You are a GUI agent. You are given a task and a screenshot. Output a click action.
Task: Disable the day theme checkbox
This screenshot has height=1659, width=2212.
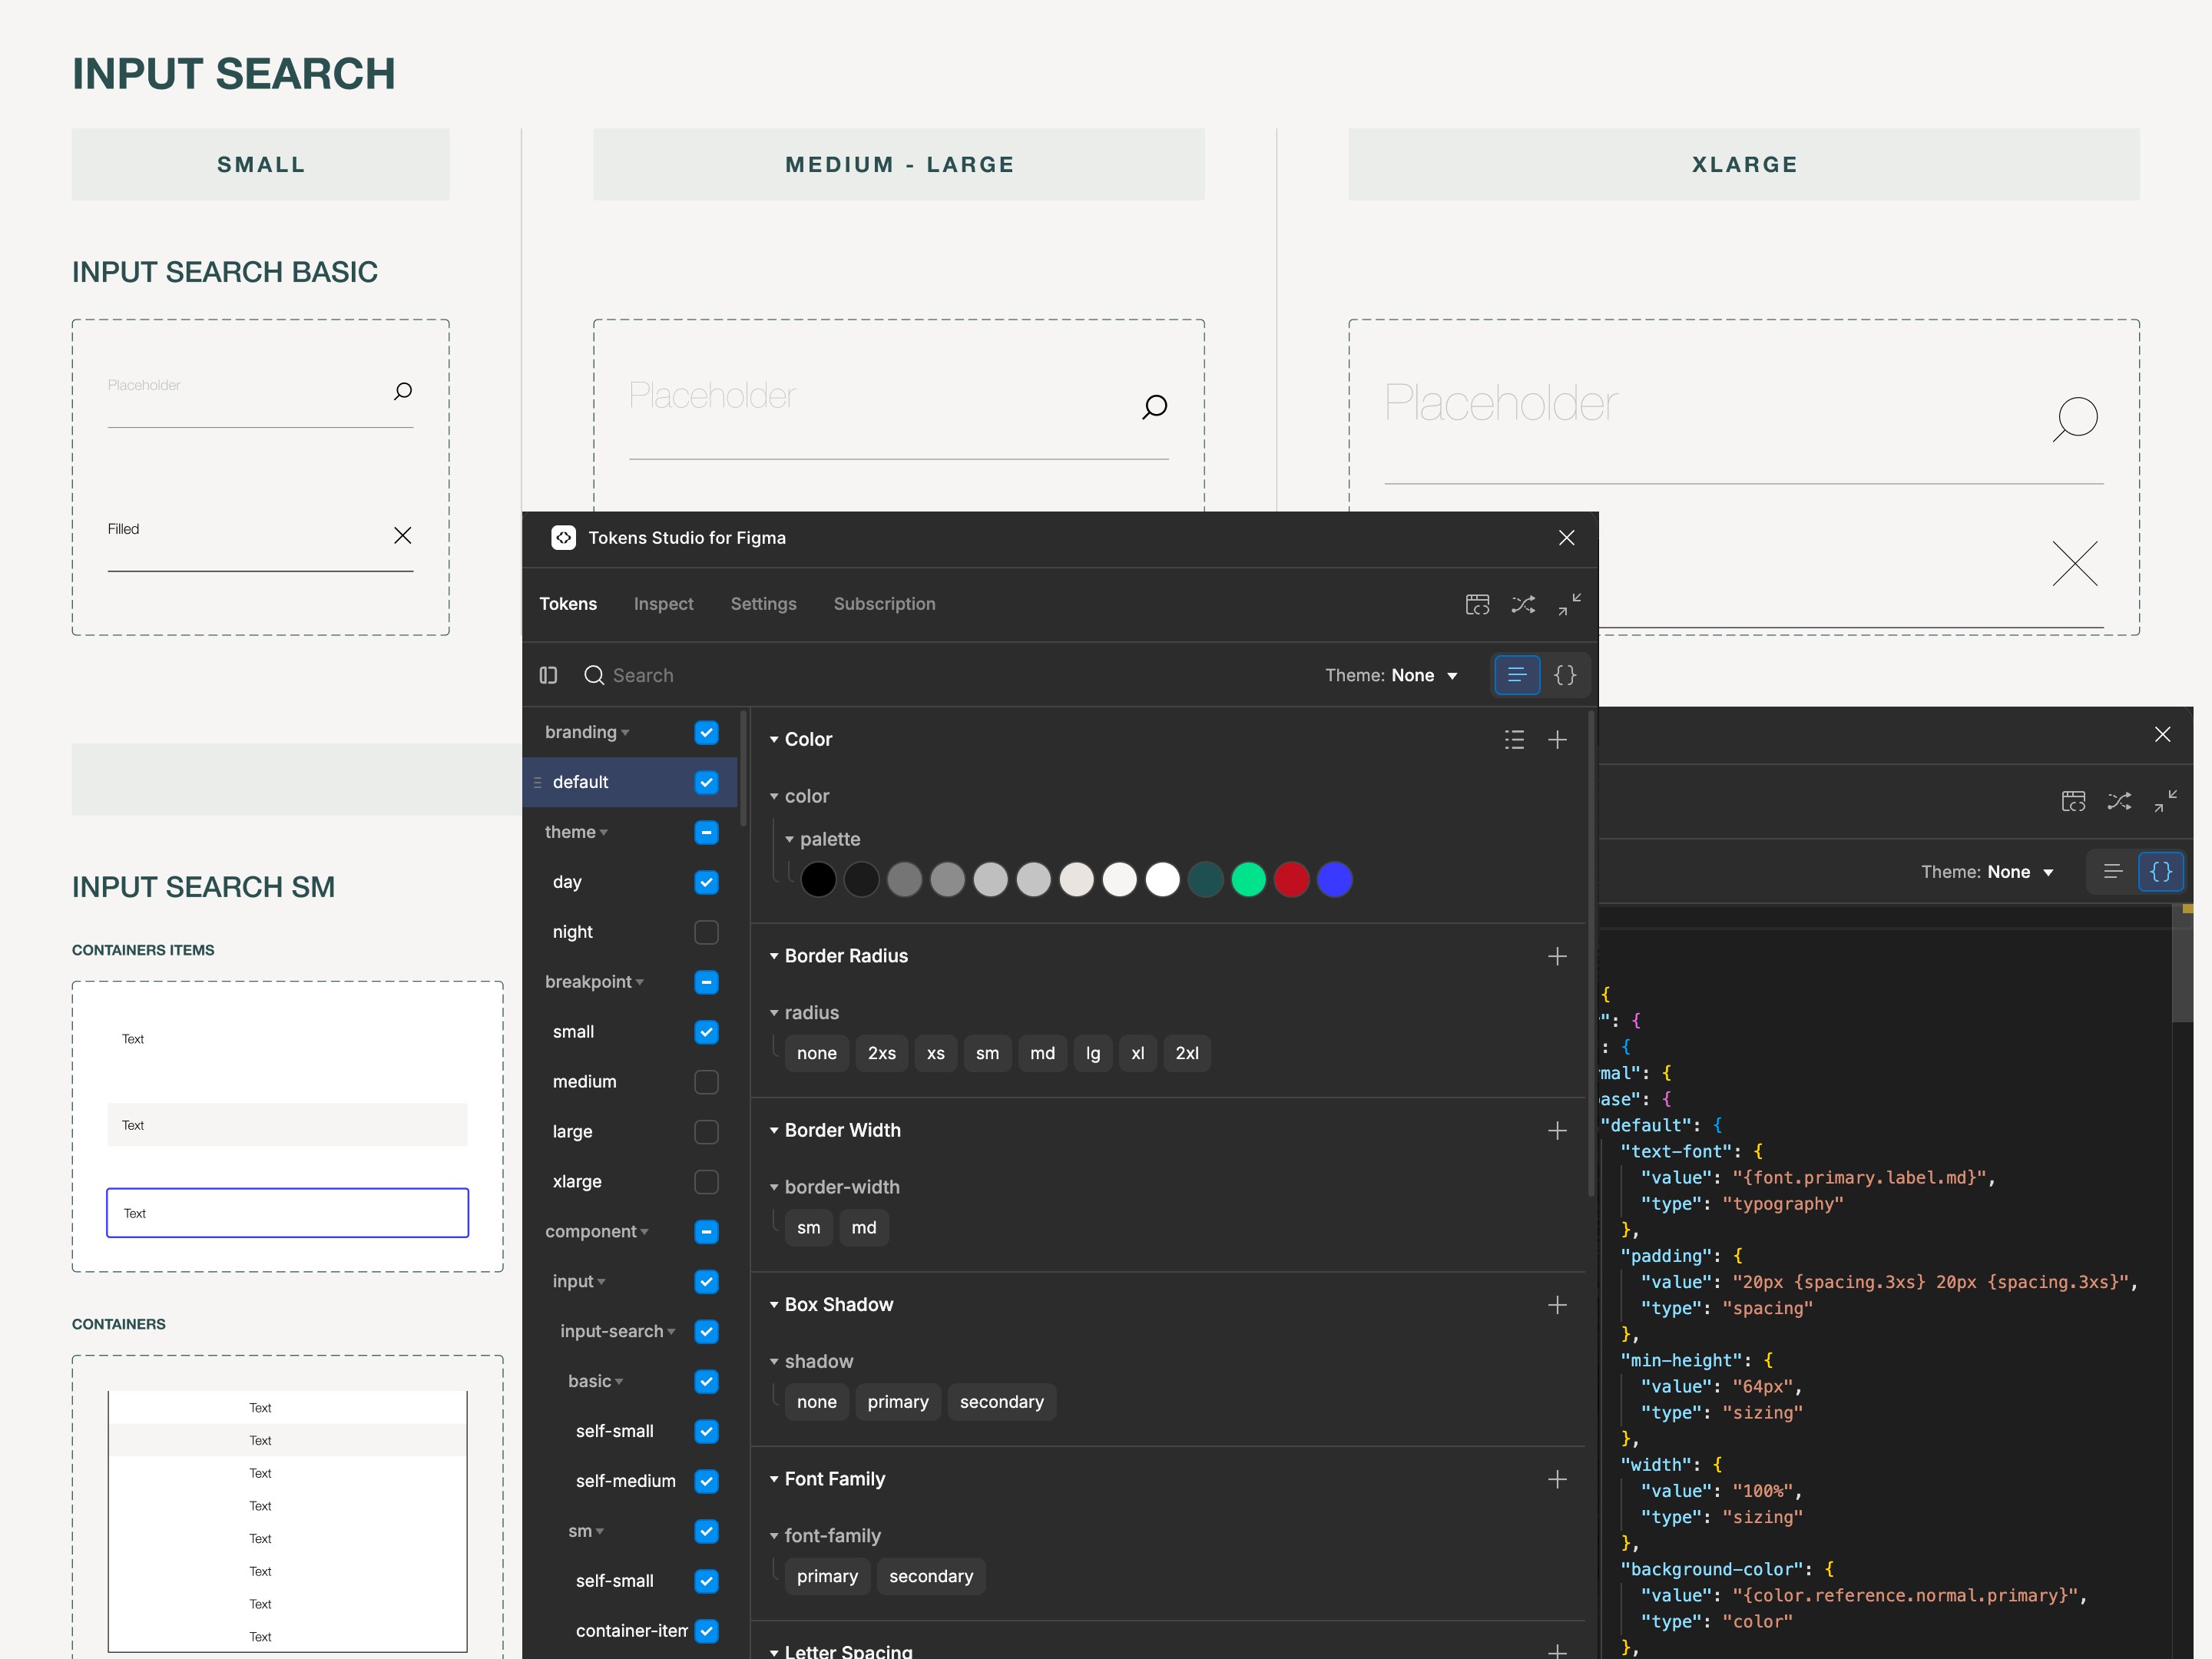tap(706, 882)
